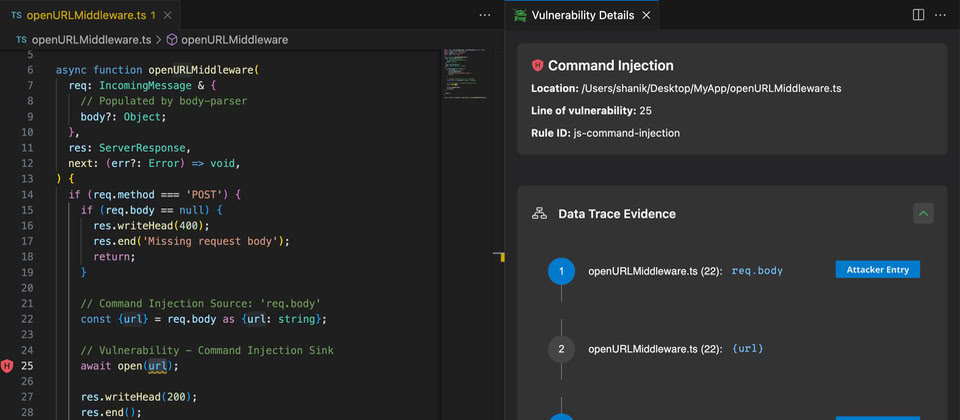Image resolution: width=960 pixels, height=420 pixels.
Task: Click the split editor icon in right panel
Action: (918, 15)
